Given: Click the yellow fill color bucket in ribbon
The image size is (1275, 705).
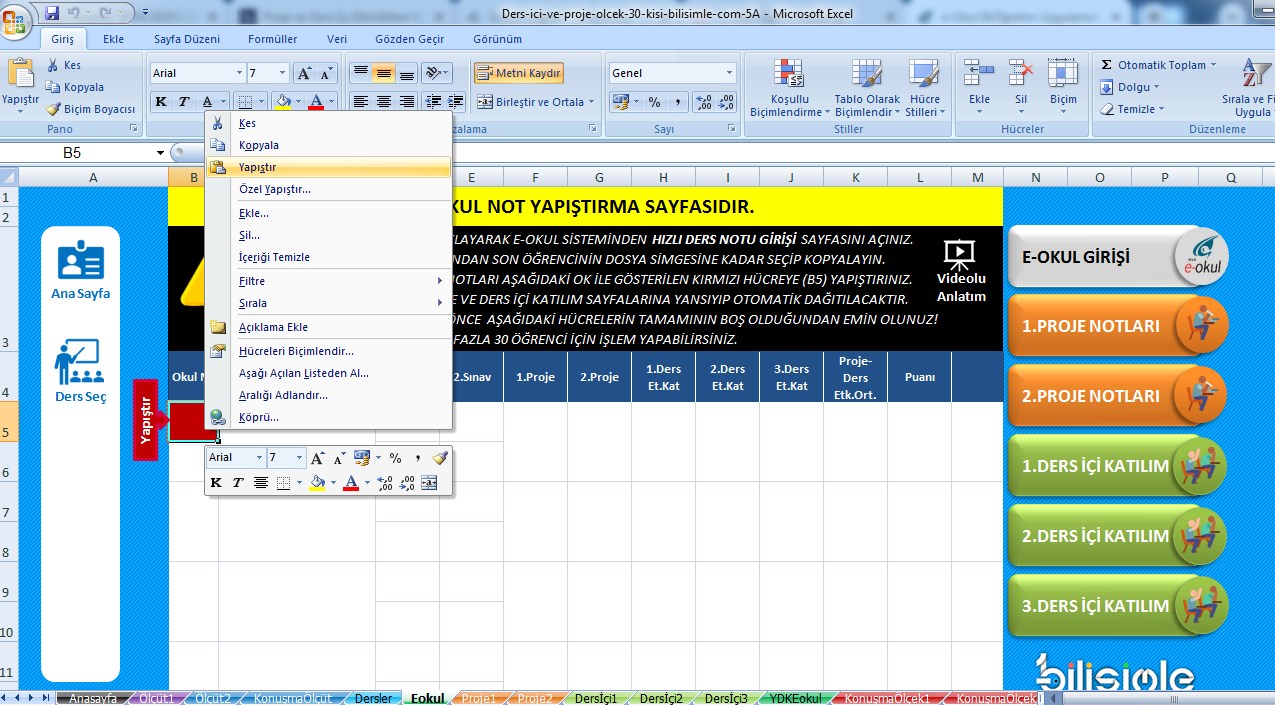Looking at the screenshot, I should [x=283, y=102].
